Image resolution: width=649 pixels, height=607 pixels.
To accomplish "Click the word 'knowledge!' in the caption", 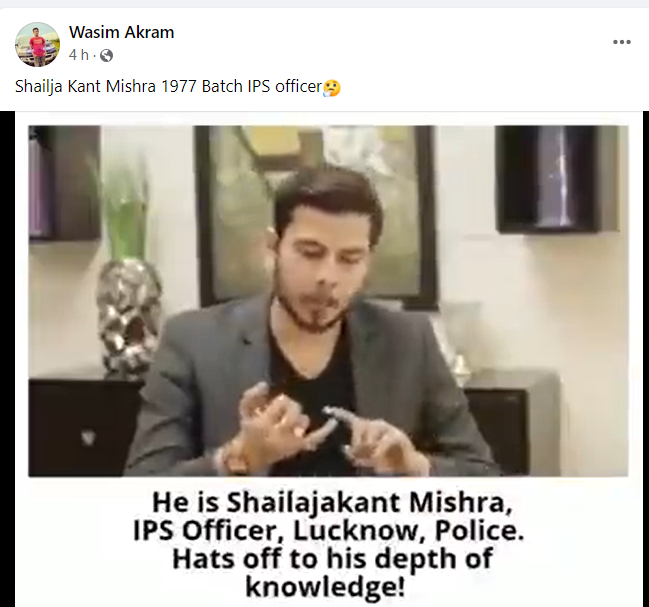I will coord(325,586).
